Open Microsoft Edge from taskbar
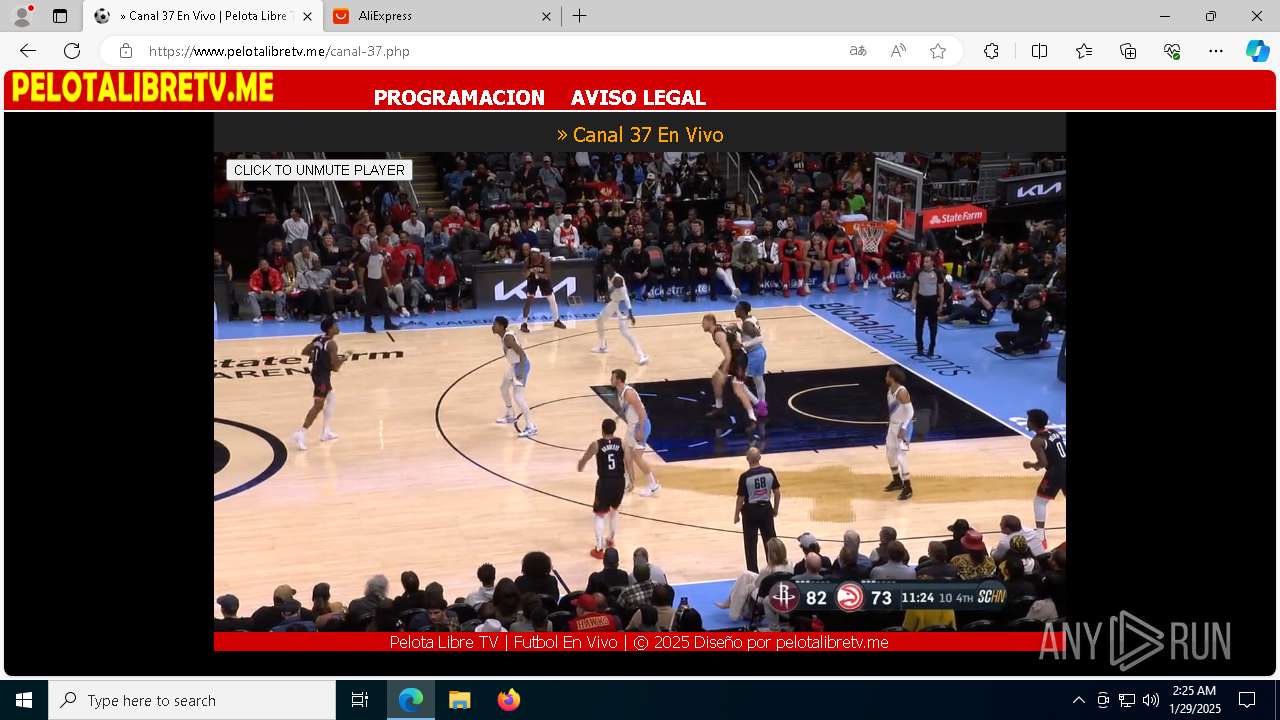This screenshot has height=720, width=1280. point(411,700)
